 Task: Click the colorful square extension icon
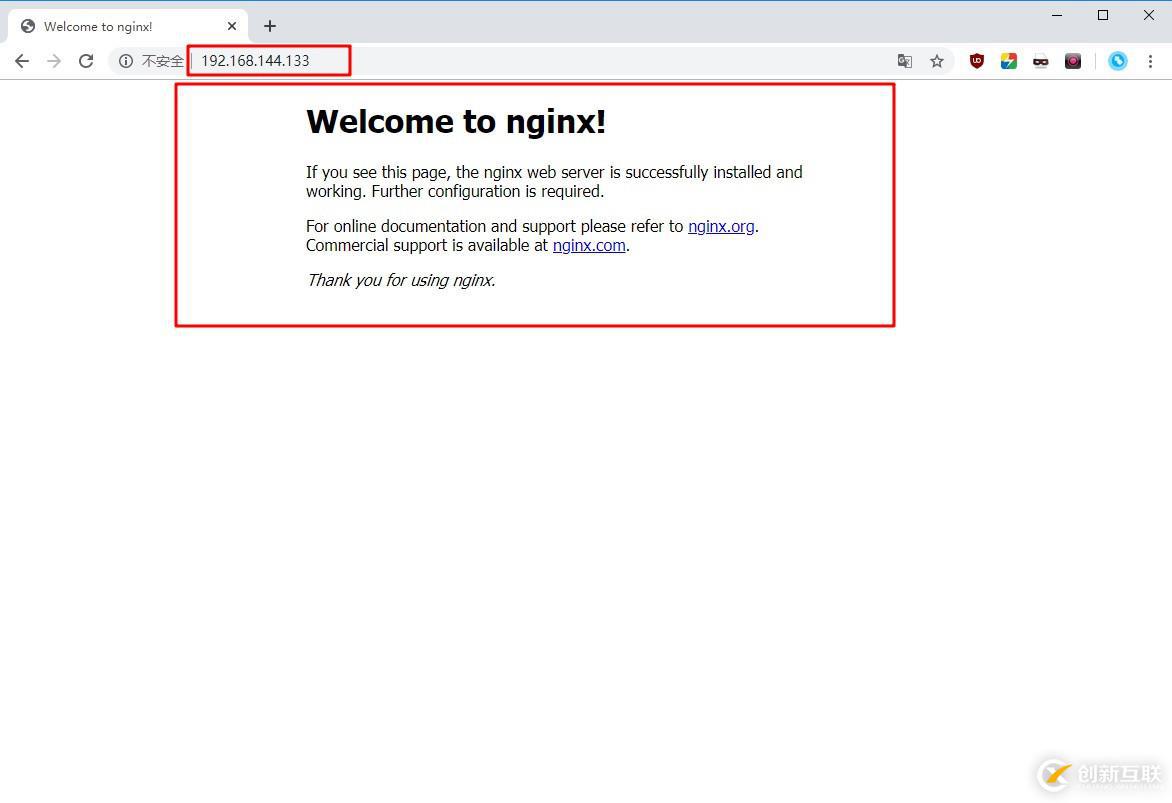tap(1008, 61)
